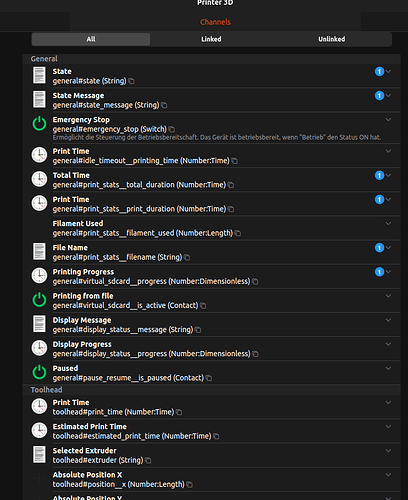This screenshot has width=408, height=500.
Task: Open the link badge on Printing Progress
Action: pos(379,272)
